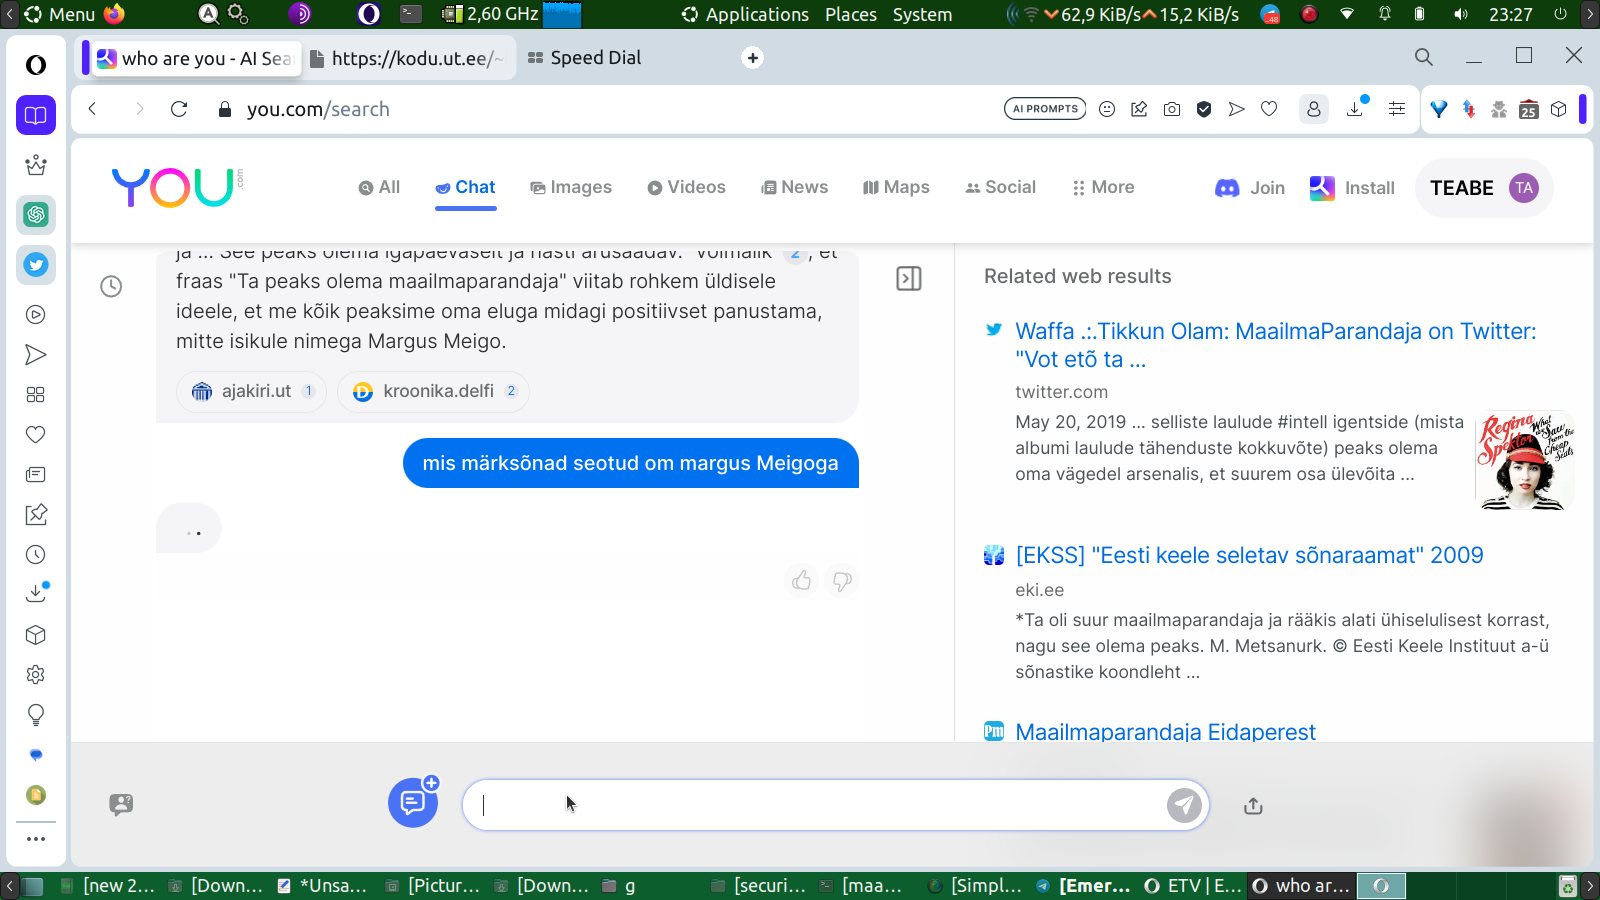Take a snapshot with camera icon
The image size is (1600, 900).
(1172, 109)
